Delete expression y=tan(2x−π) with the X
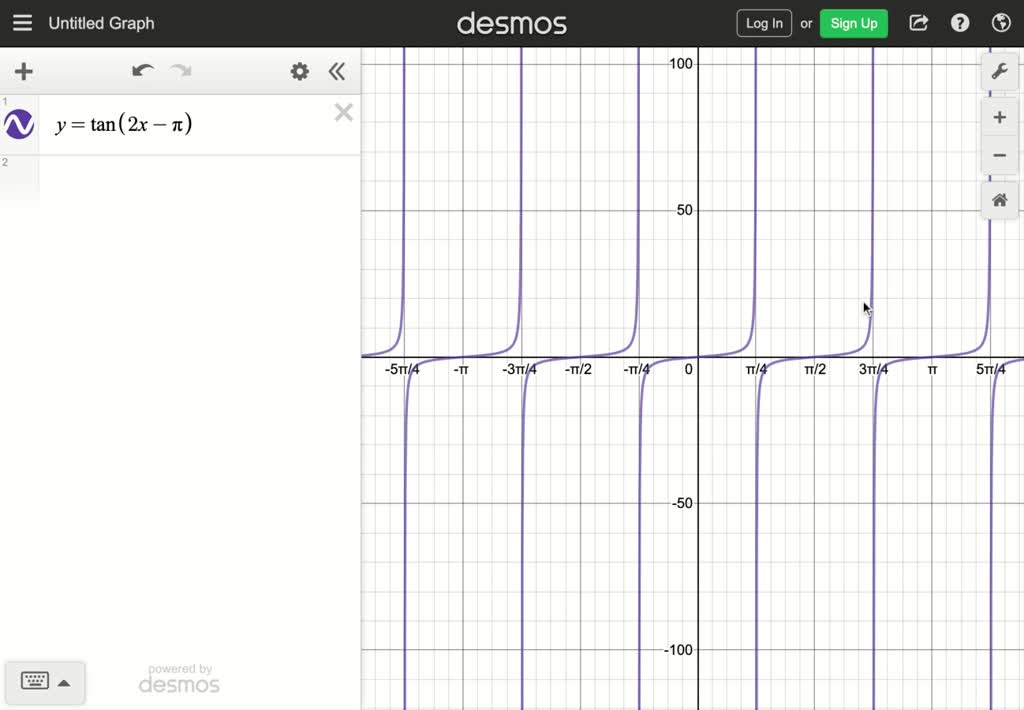This screenshot has height=710, width=1024. click(x=344, y=112)
